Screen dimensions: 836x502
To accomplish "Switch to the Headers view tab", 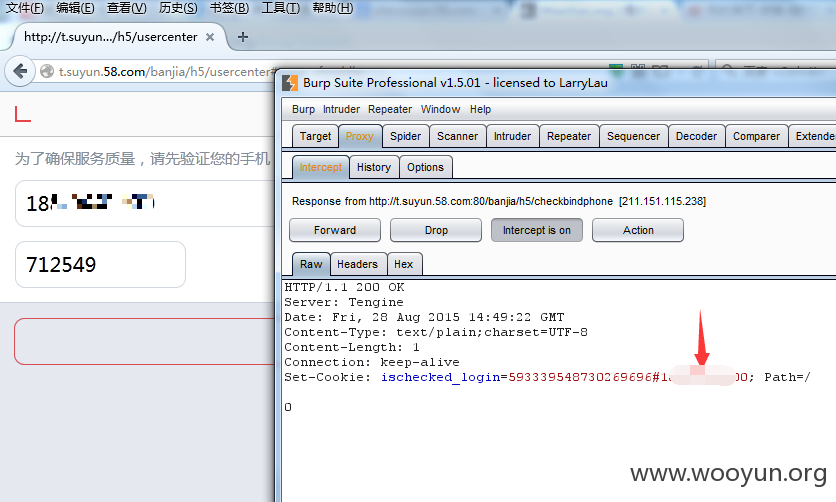I will point(357,264).
